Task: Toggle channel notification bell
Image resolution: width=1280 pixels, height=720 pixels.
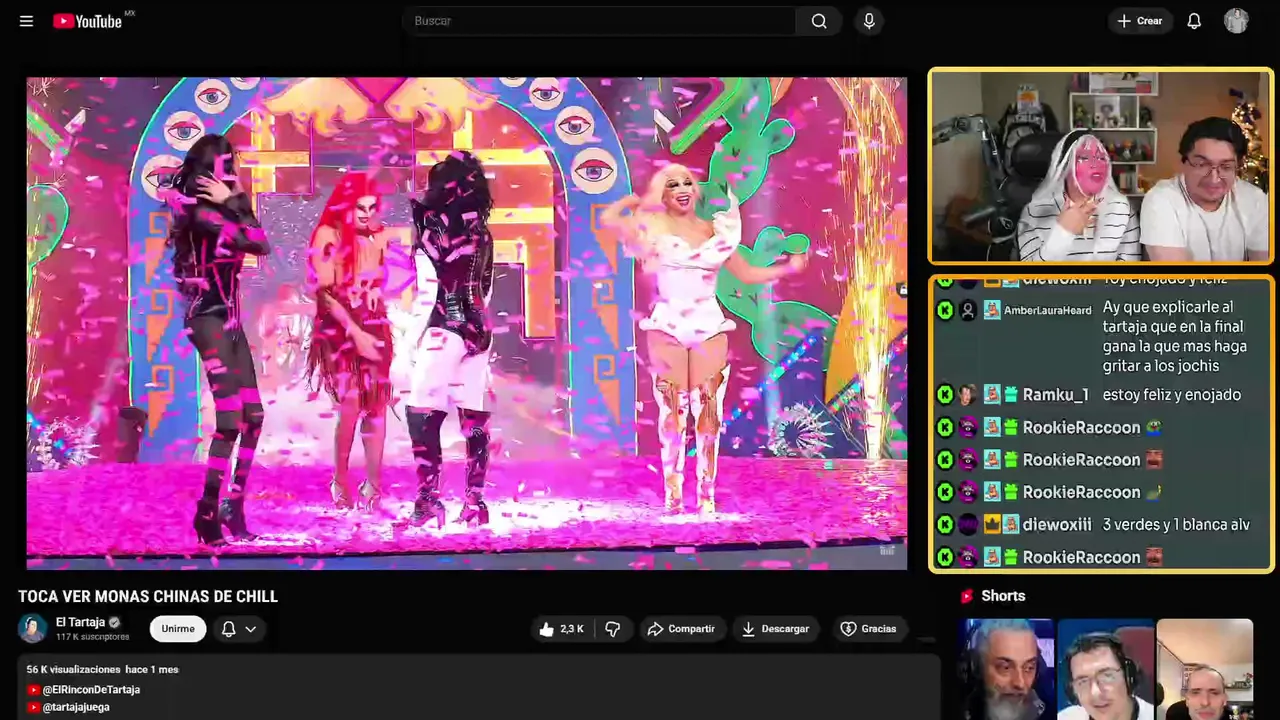Action: (228, 629)
